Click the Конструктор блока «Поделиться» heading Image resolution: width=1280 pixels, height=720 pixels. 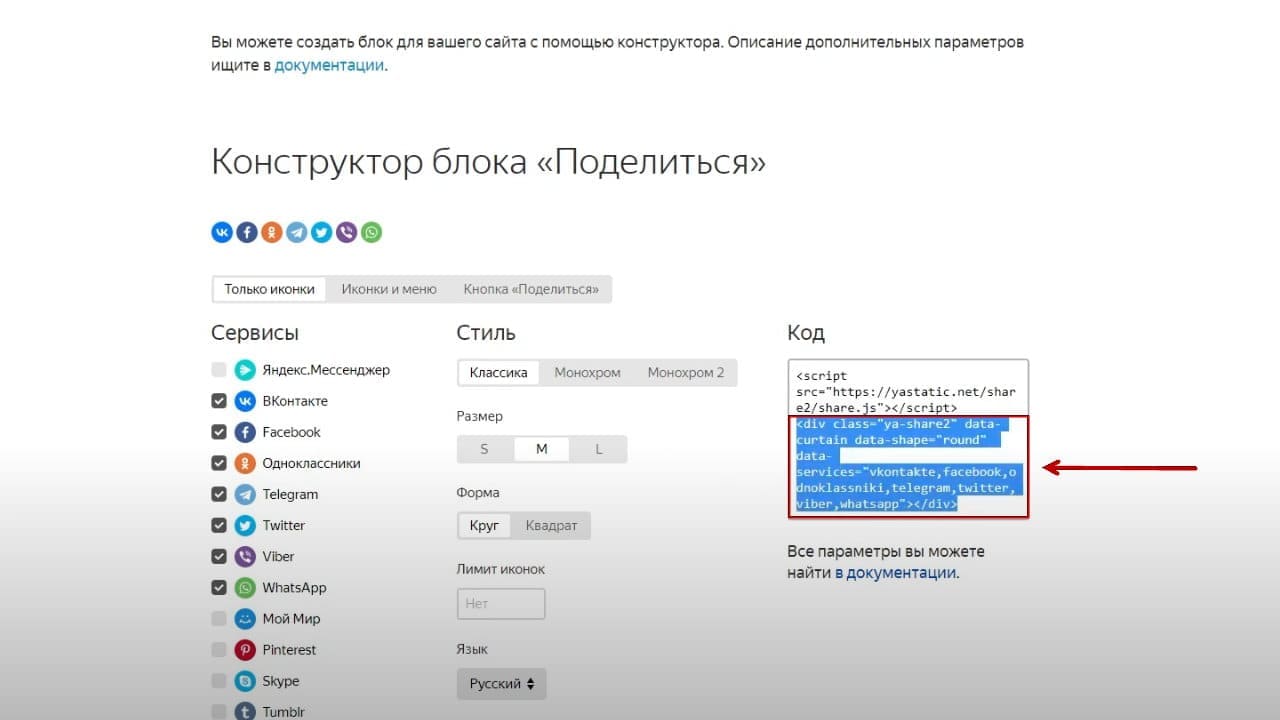tap(489, 162)
